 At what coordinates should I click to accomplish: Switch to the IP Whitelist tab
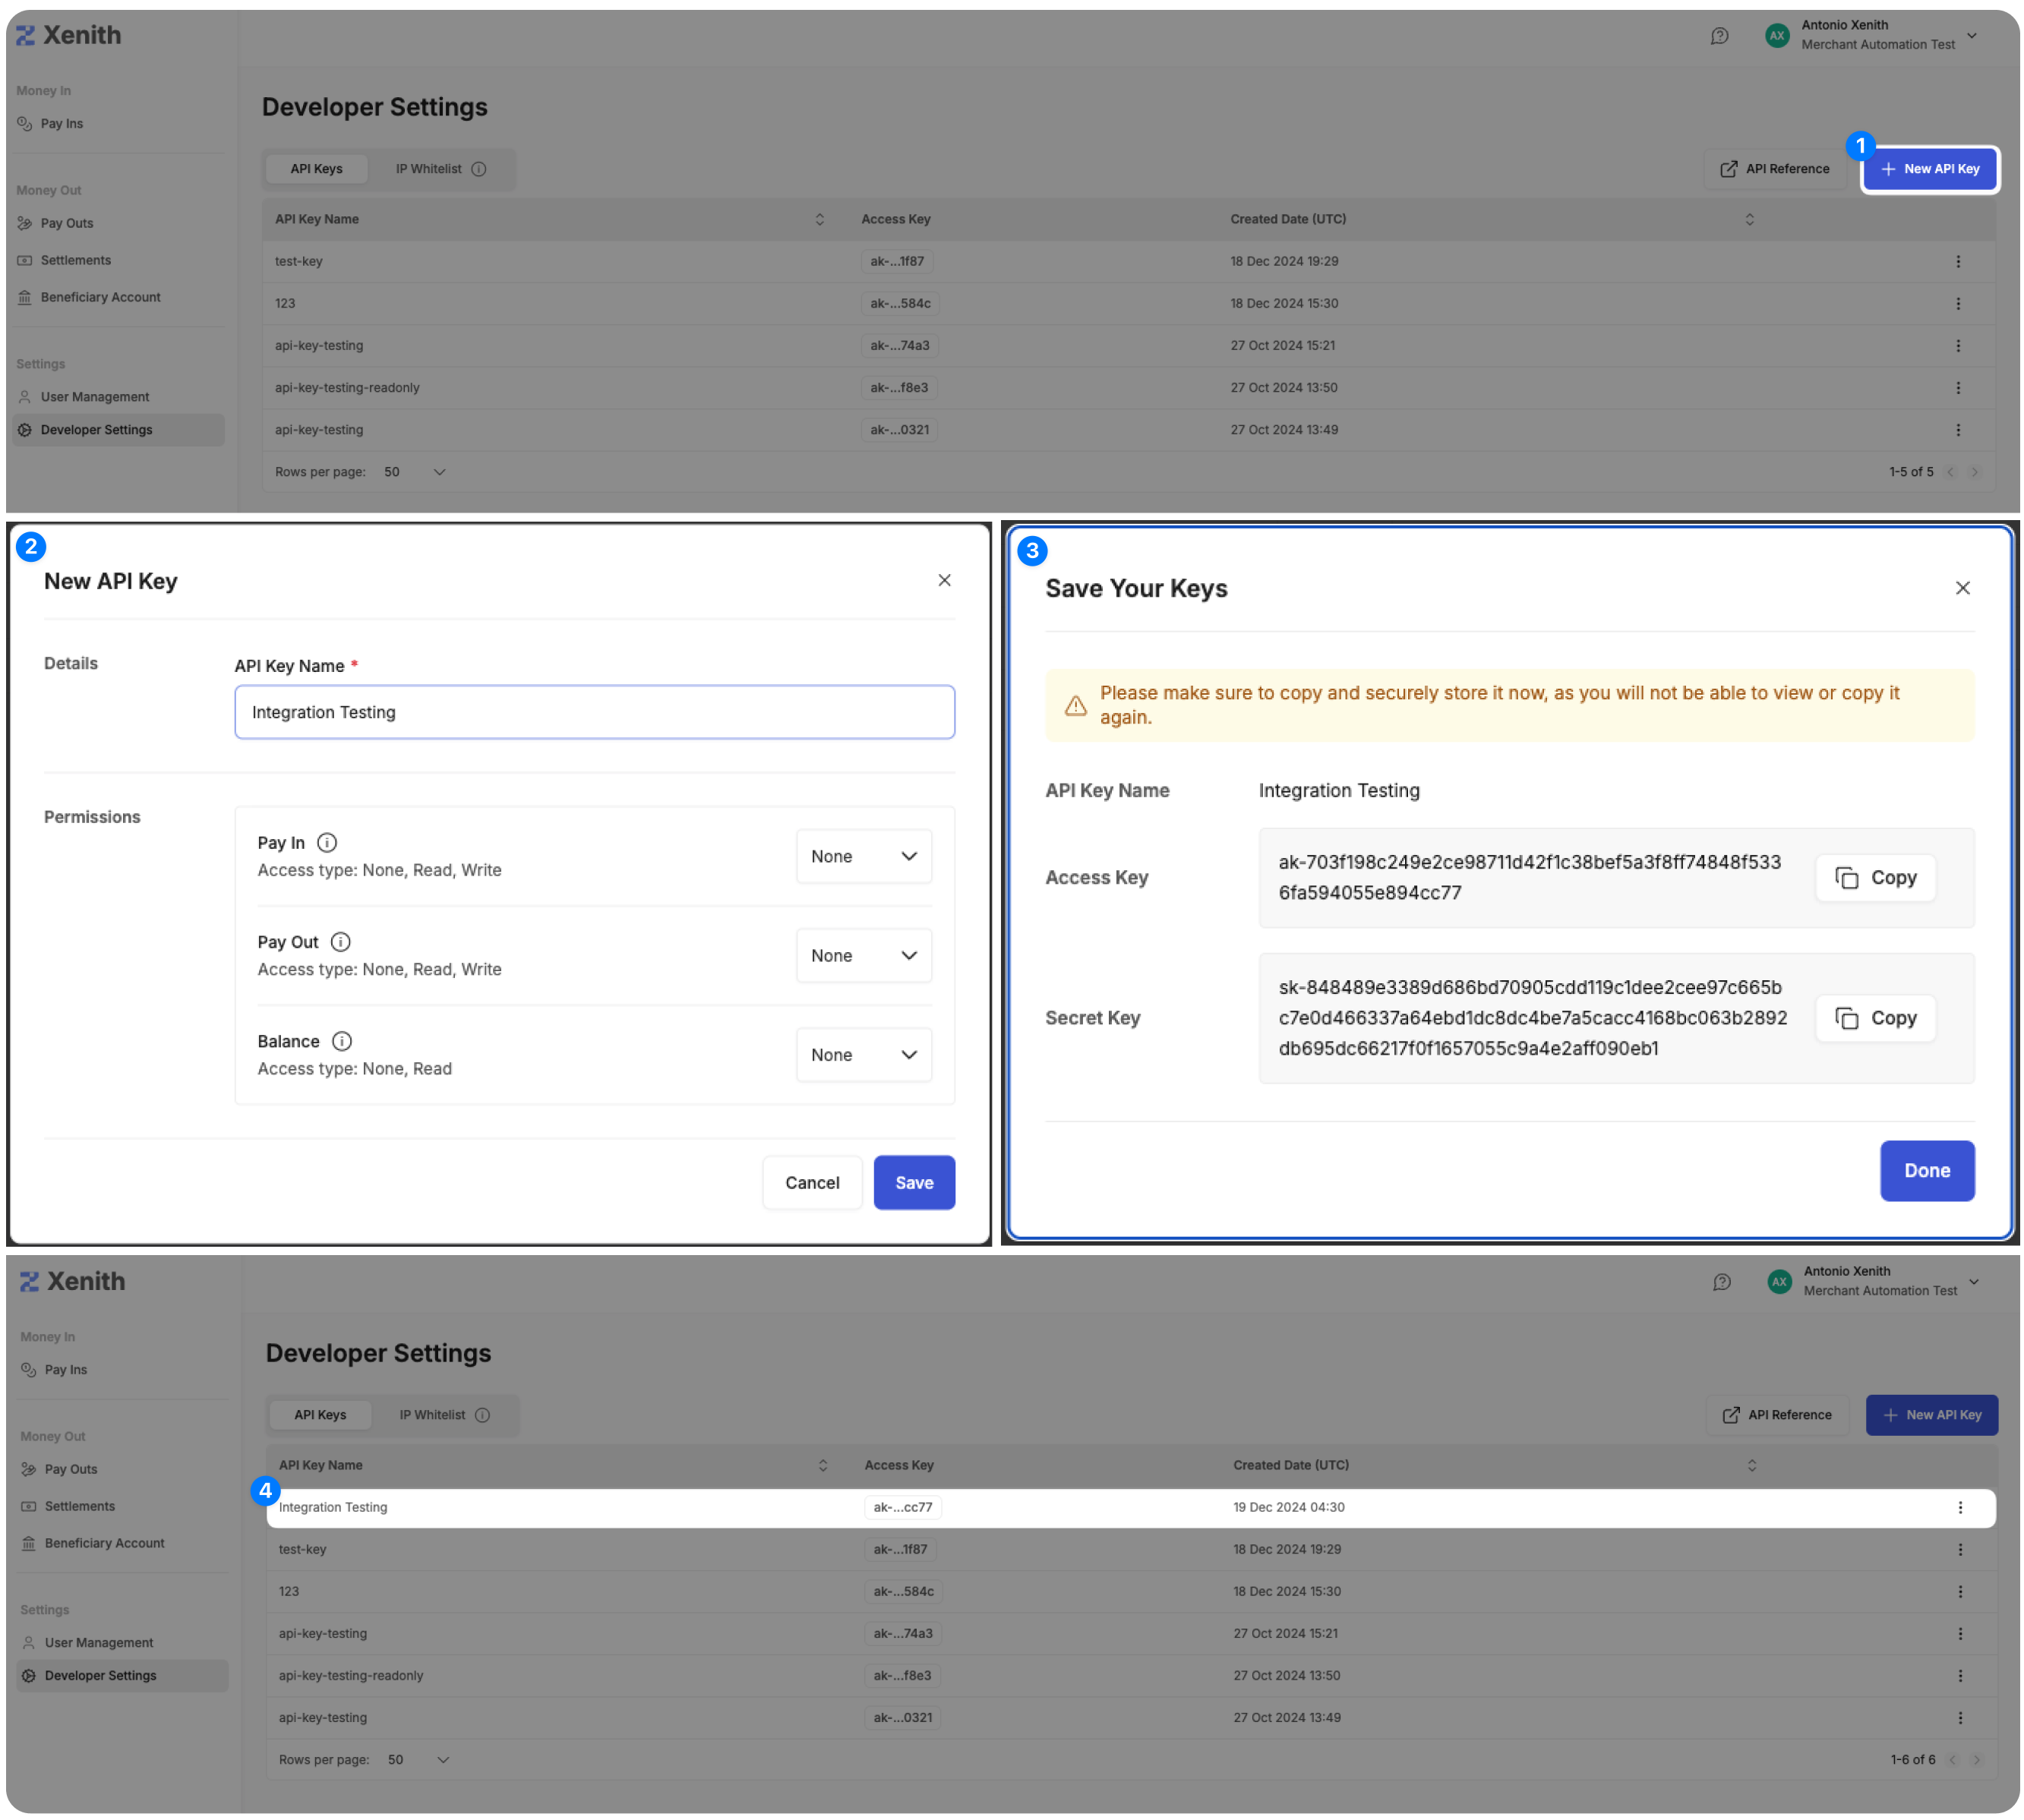coord(429,169)
